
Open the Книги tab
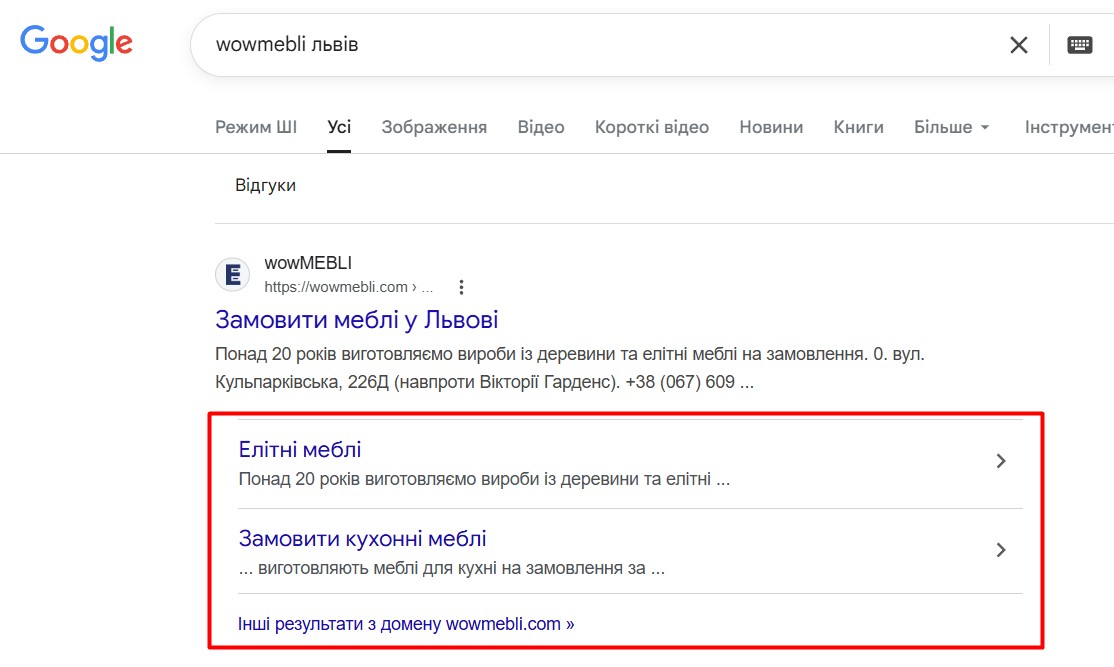click(x=858, y=127)
